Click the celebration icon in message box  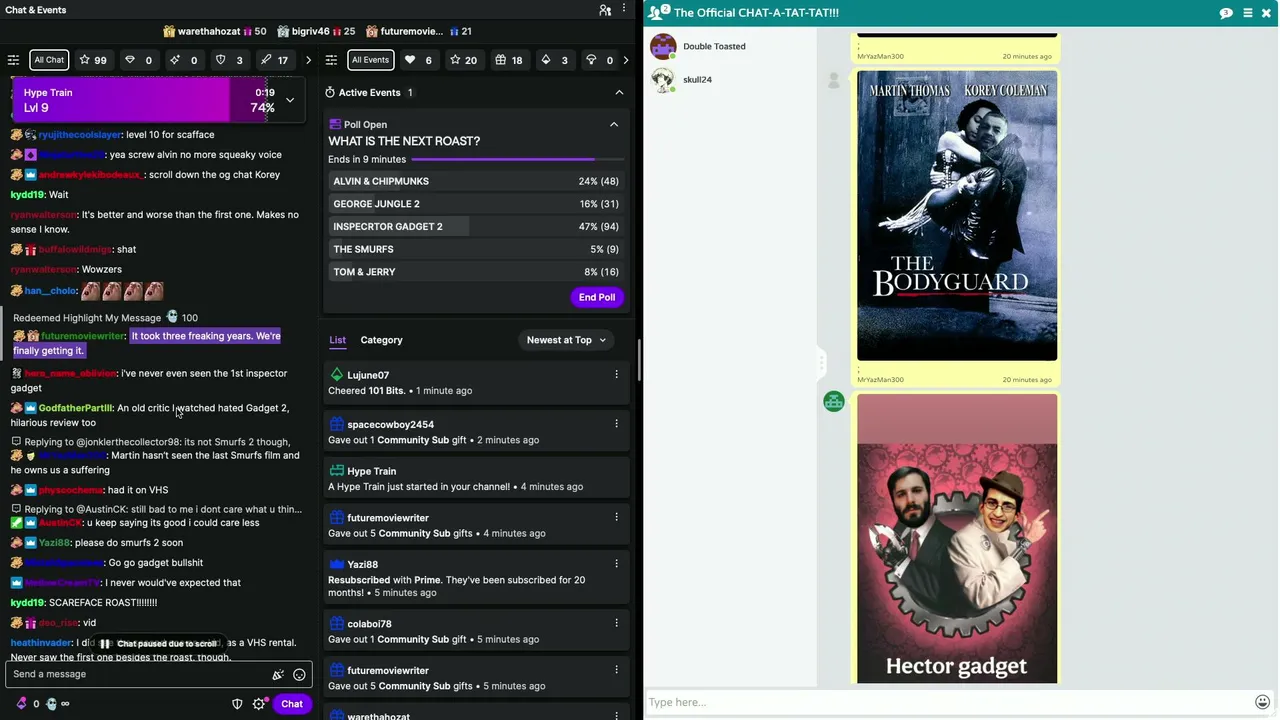pos(278,674)
